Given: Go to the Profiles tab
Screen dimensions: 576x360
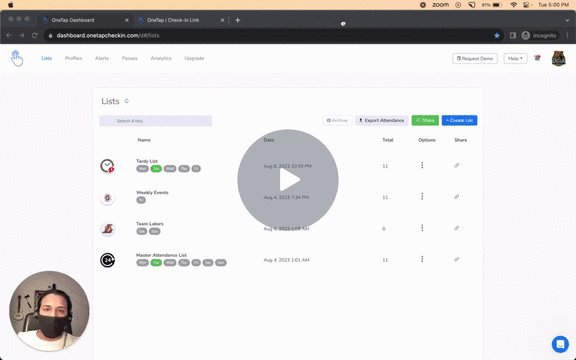Looking at the screenshot, I should point(73,58).
